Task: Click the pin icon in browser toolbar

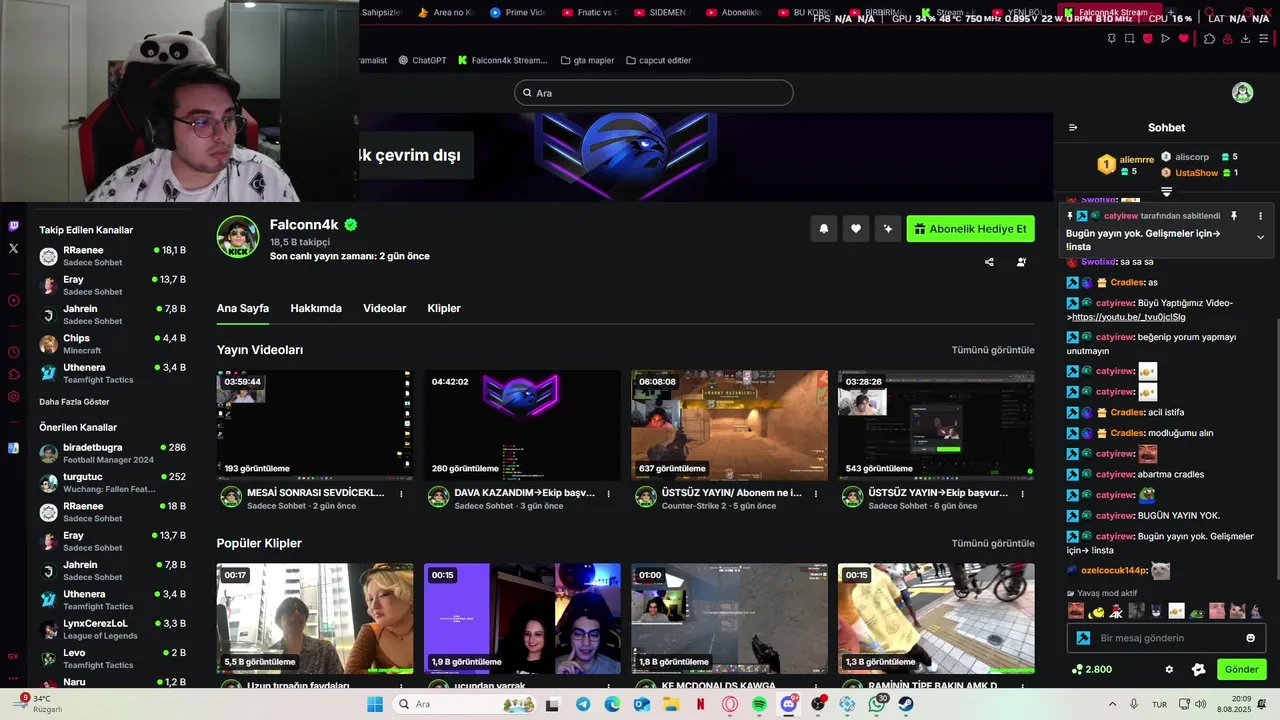Action: pyautogui.click(x=1111, y=39)
